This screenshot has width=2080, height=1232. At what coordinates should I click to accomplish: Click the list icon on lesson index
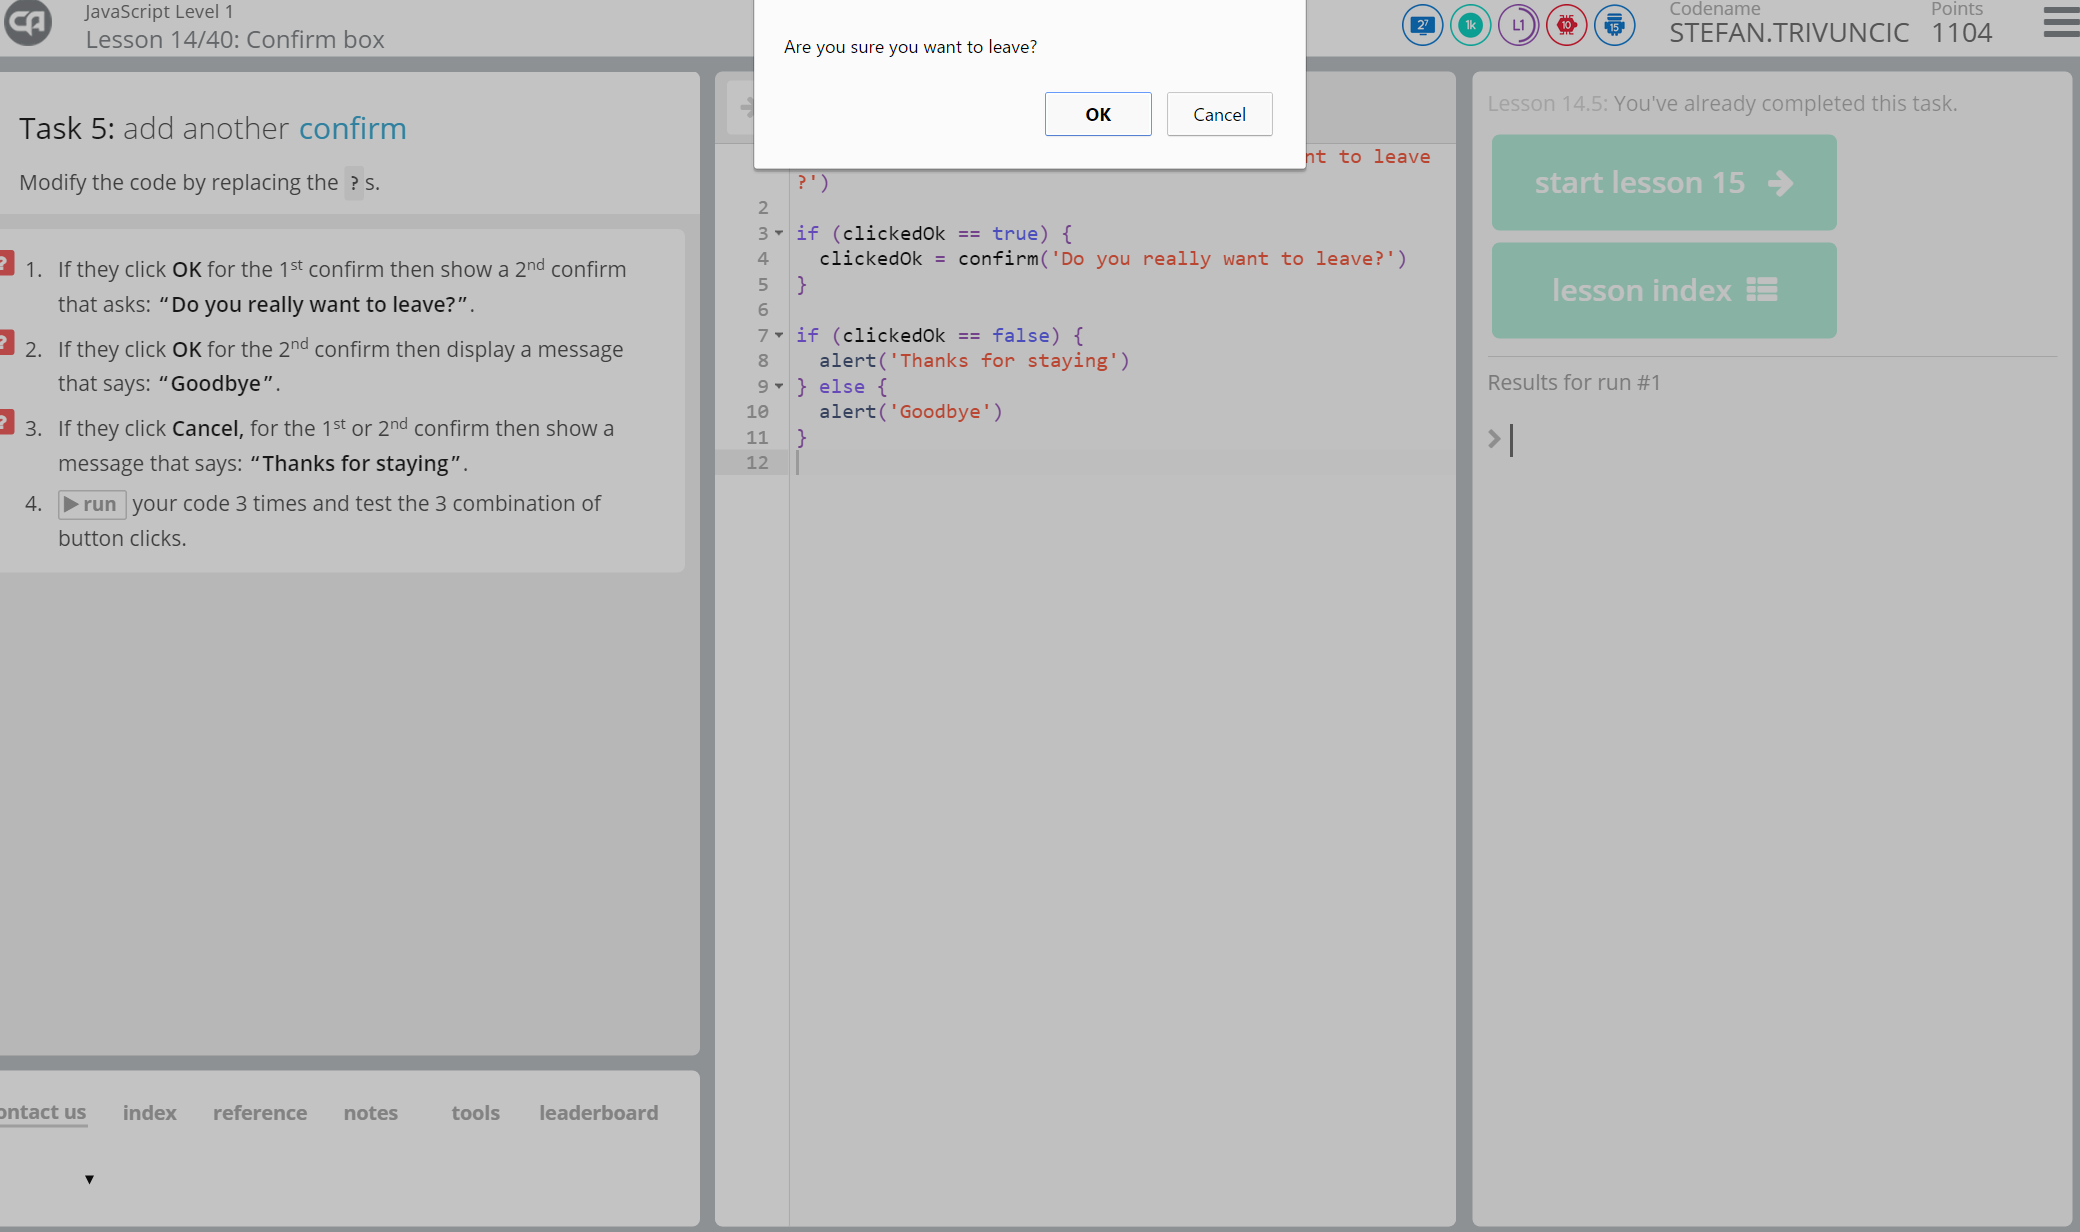point(1762,290)
